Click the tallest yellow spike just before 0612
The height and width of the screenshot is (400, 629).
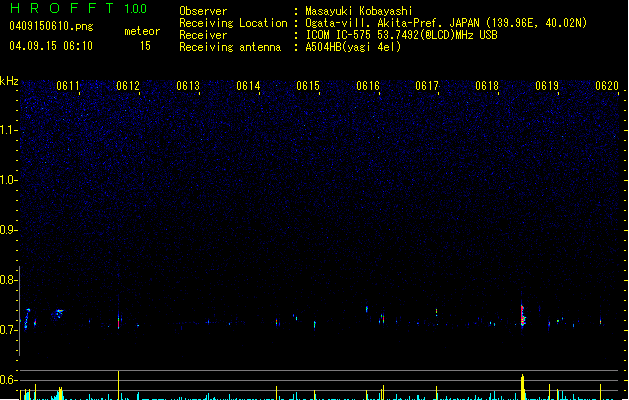coord(118,385)
